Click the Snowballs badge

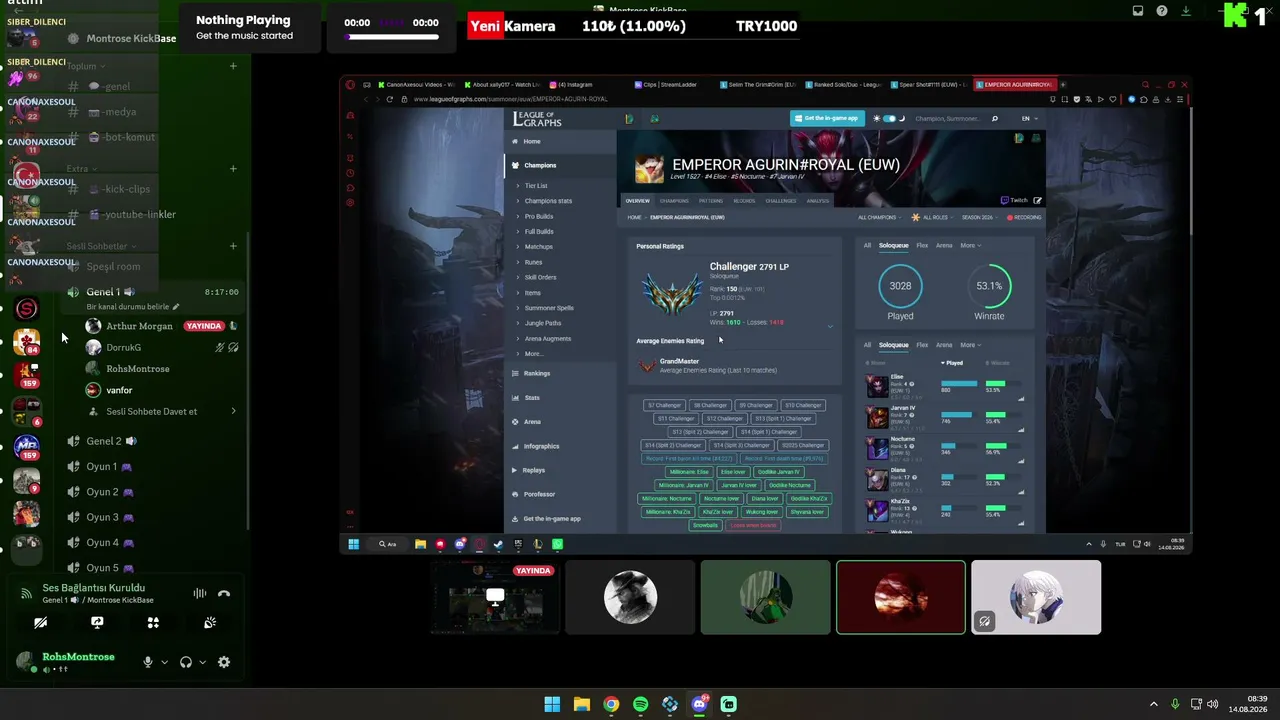coord(705,525)
